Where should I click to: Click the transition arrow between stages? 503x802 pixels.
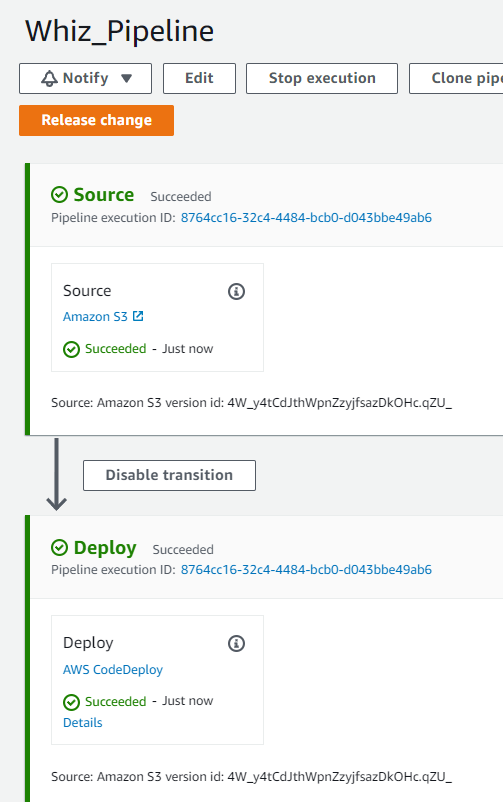tap(56, 474)
